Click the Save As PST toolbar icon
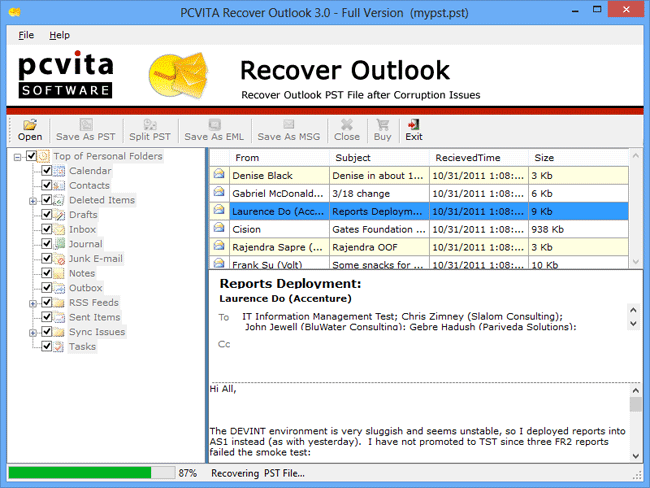 click(x=86, y=124)
